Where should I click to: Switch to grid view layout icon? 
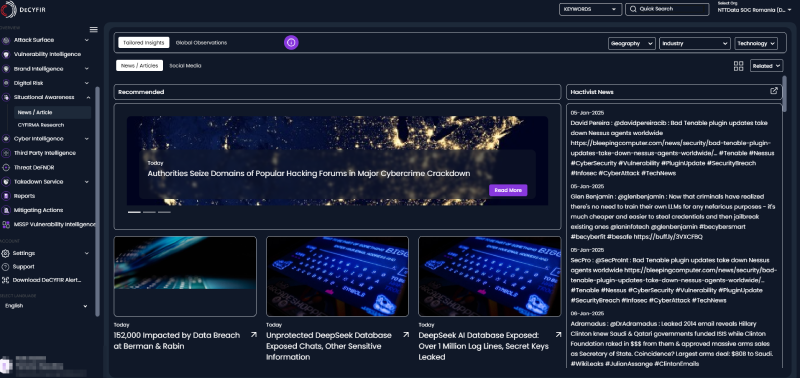[738, 66]
